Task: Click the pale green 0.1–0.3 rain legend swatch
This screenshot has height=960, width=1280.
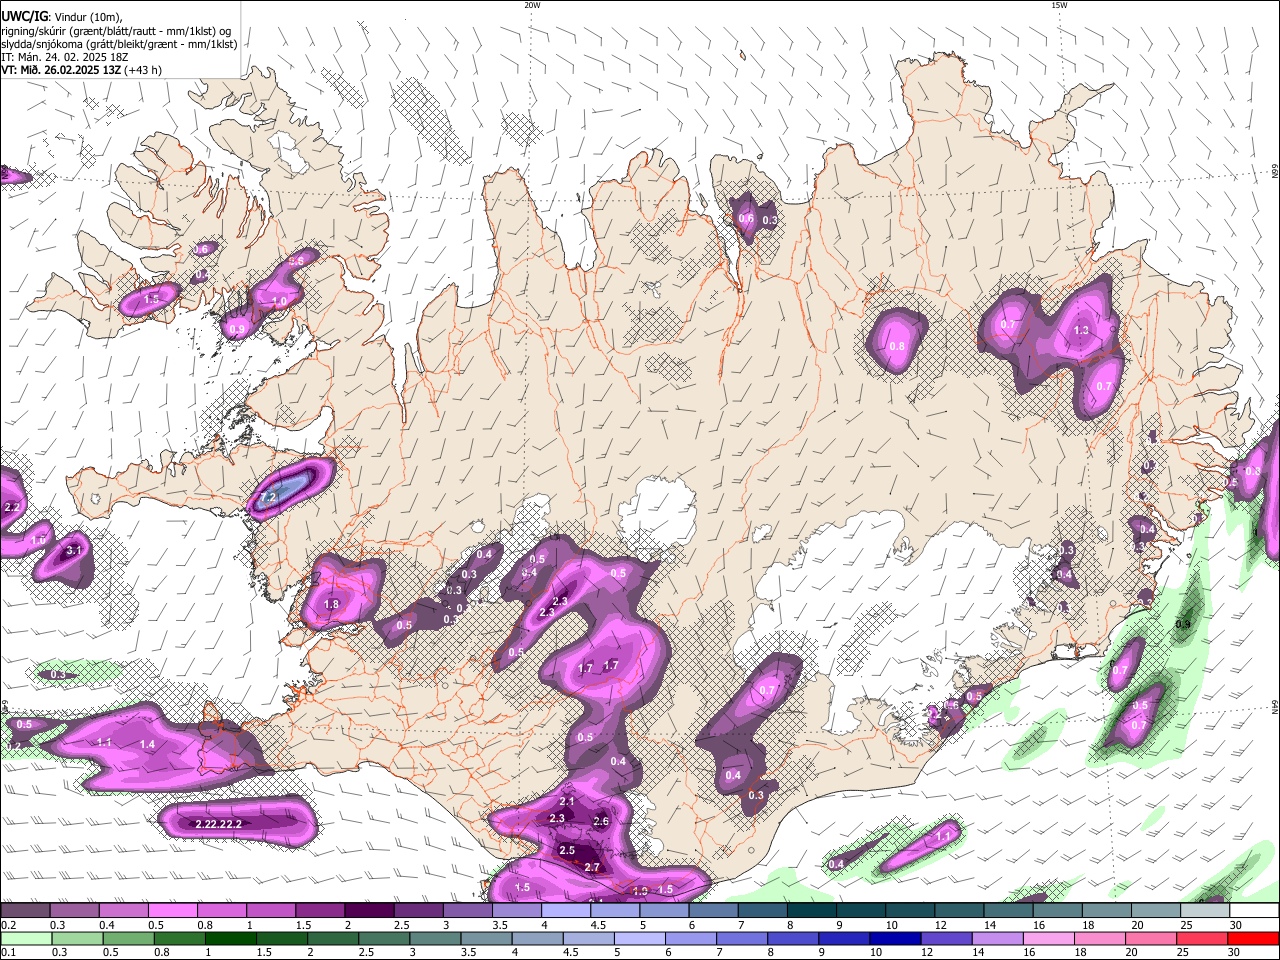Action: click(x=26, y=939)
